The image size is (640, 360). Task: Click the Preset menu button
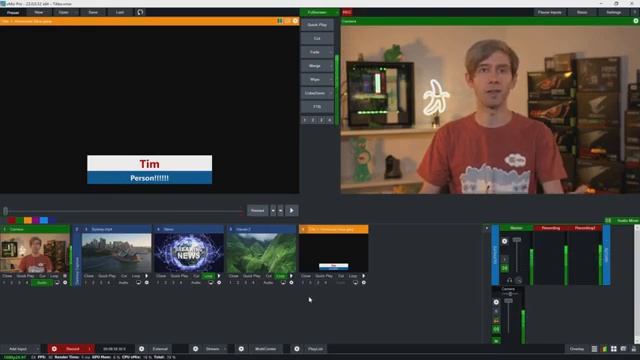tap(13, 12)
